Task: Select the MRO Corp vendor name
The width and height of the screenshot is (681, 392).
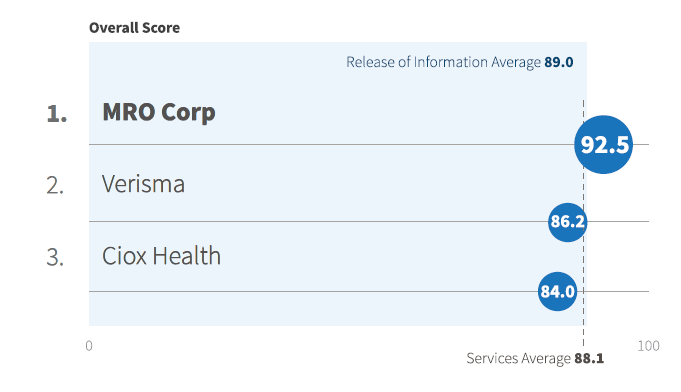Action: coord(159,112)
